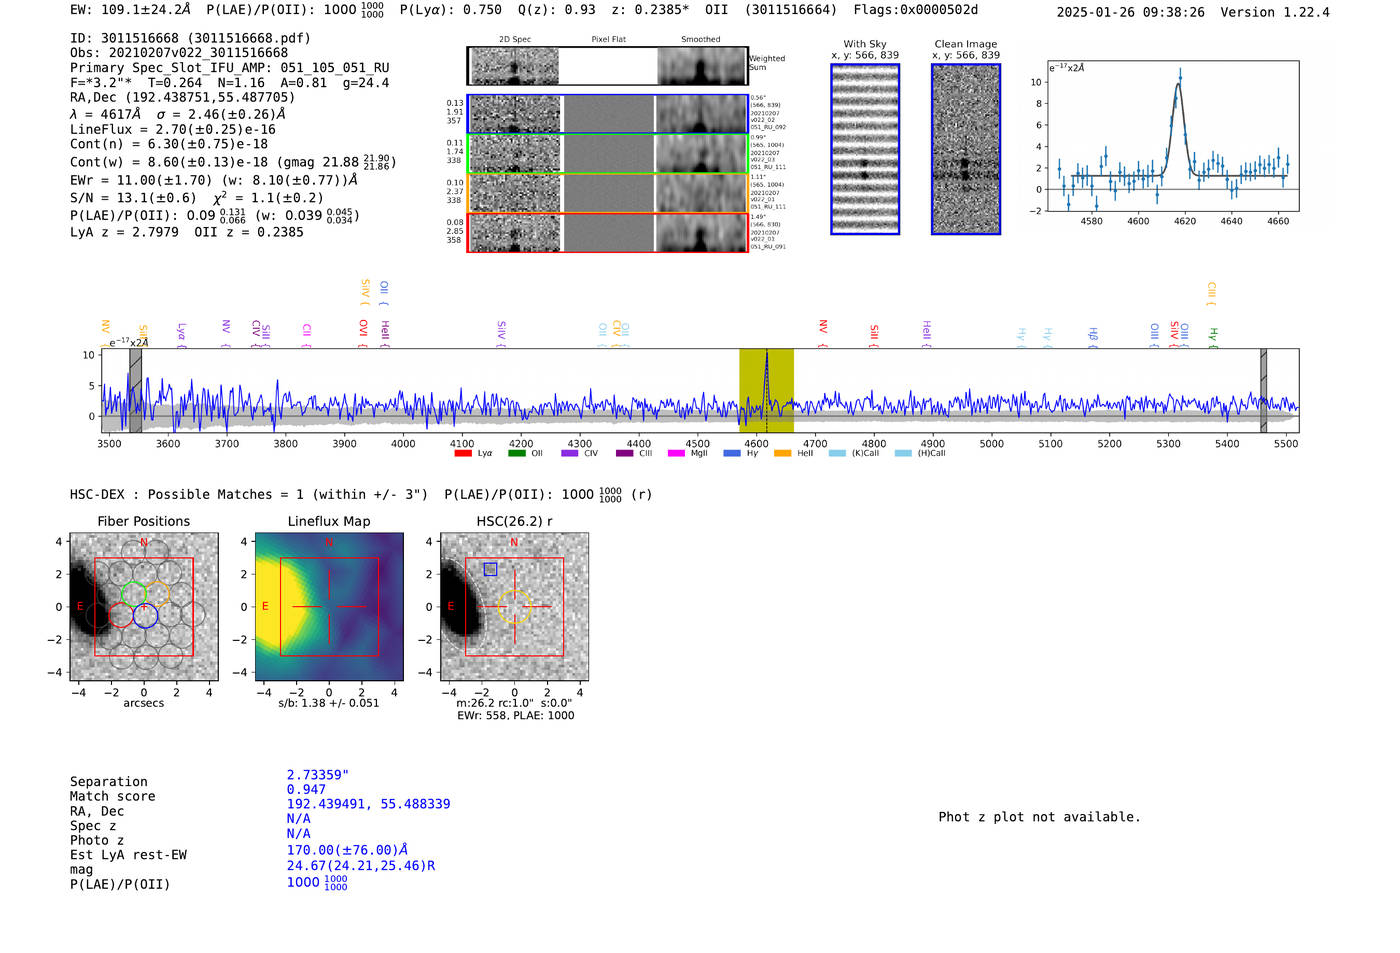Click the RA, Dec value 192.439491, 55.488339
The height and width of the screenshot is (953, 1400).
368,804
